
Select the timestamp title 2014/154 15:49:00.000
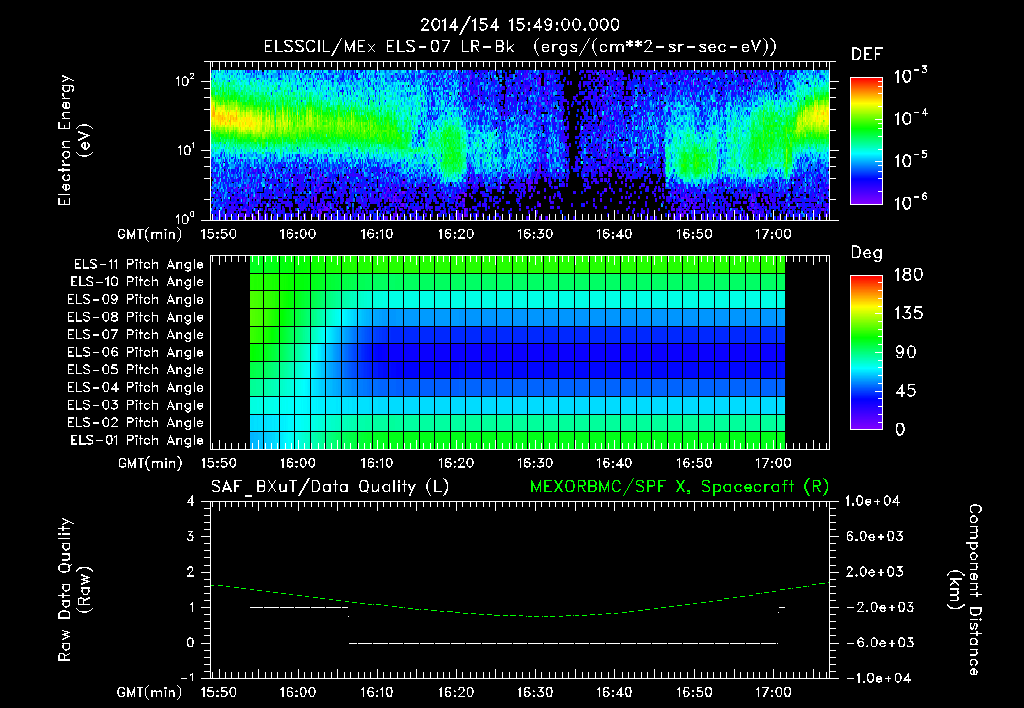pyautogui.click(x=520, y=25)
